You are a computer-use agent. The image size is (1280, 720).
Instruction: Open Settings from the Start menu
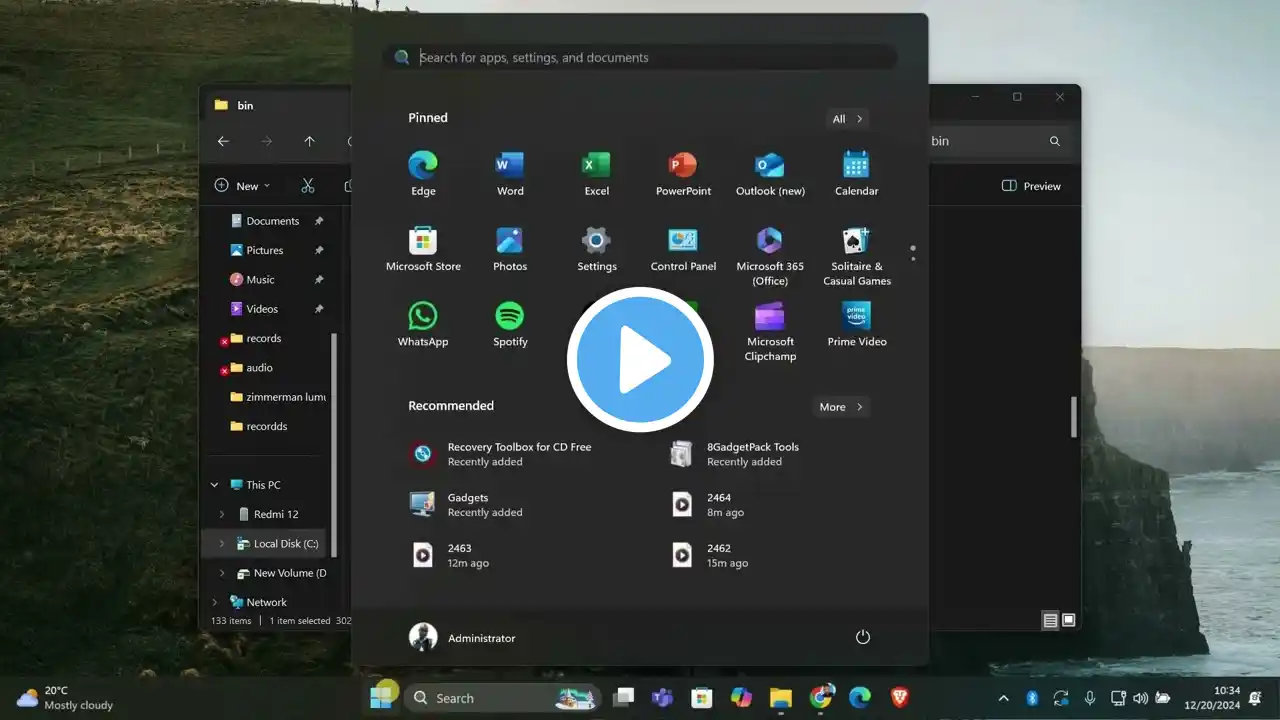click(597, 249)
